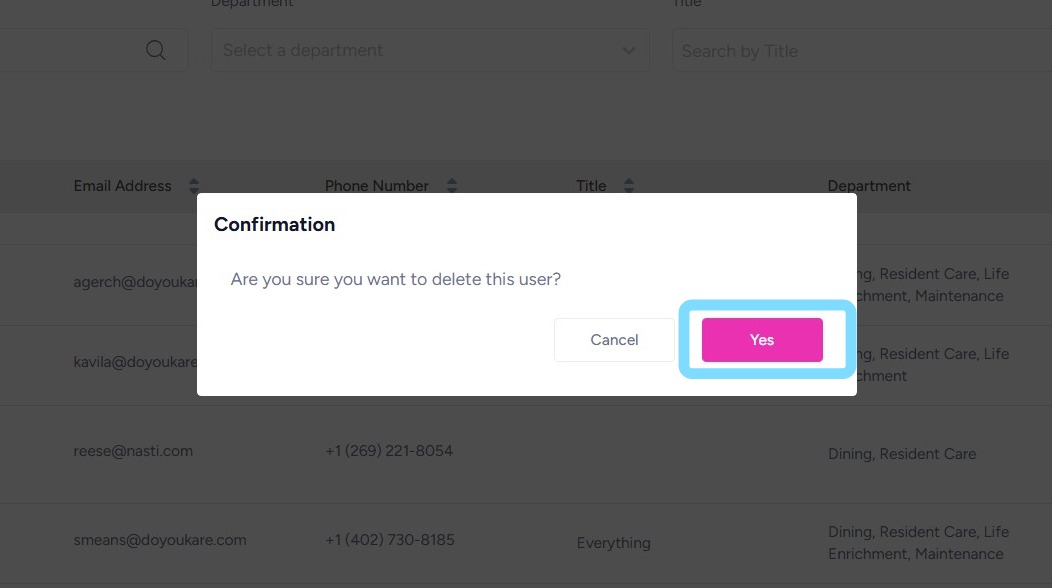
Task: Expand the department dropdown chevron
Action: click(x=628, y=50)
